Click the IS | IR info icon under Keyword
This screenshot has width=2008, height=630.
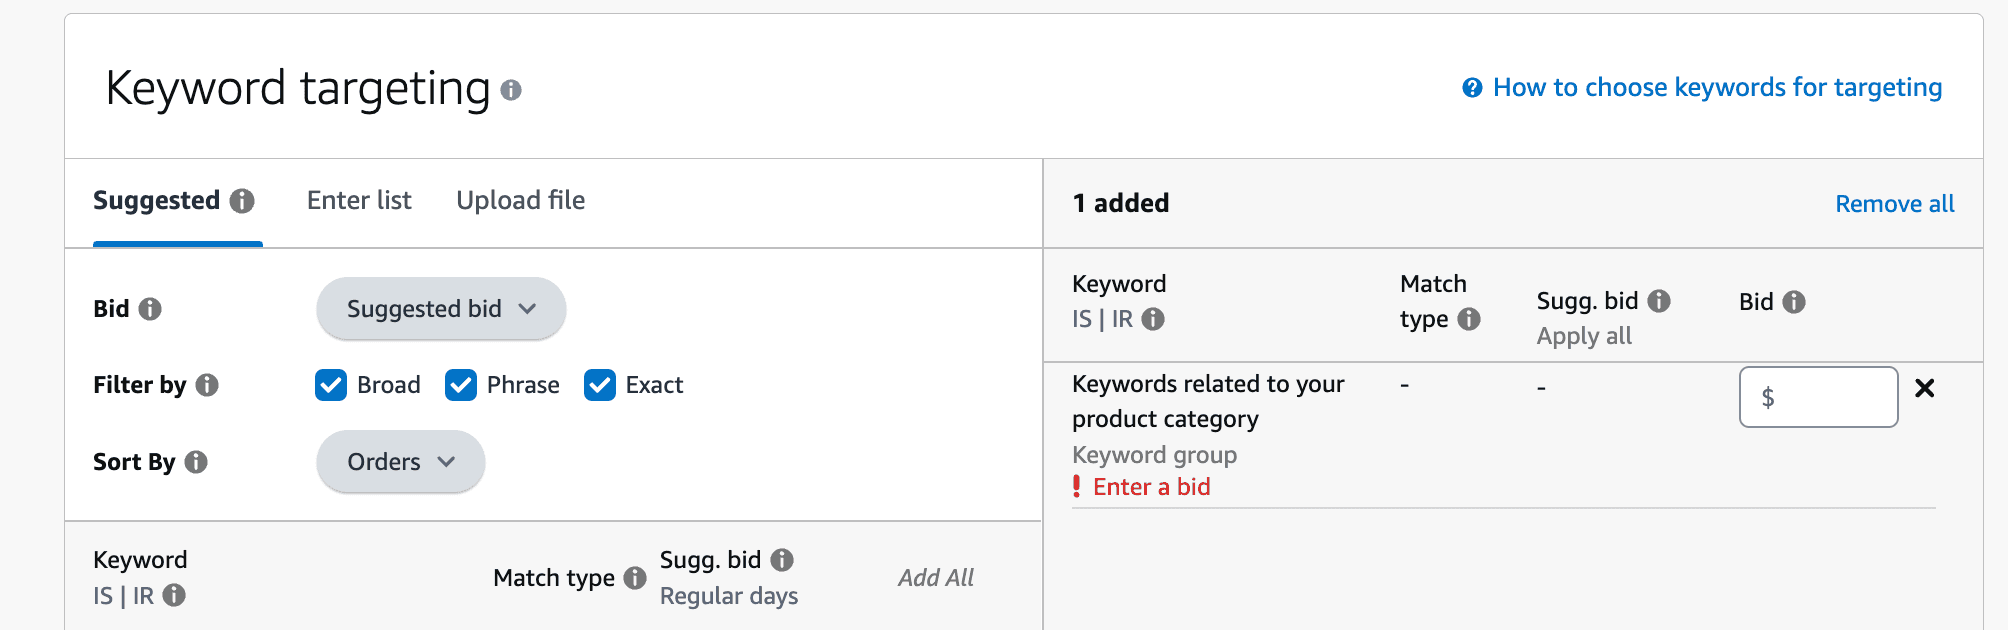(x=1155, y=320)
